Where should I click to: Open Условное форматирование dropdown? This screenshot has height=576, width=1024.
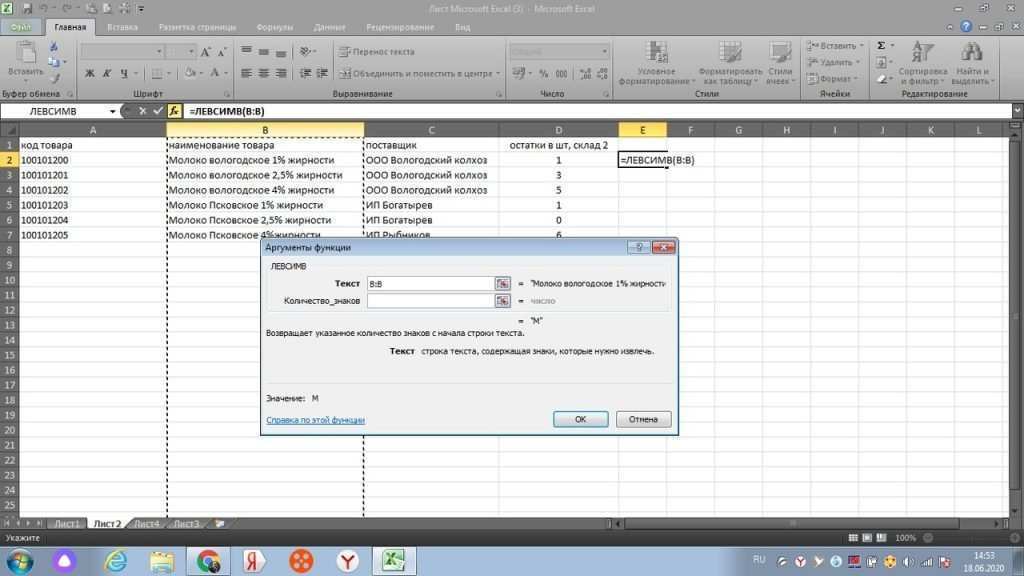[656, 60]
